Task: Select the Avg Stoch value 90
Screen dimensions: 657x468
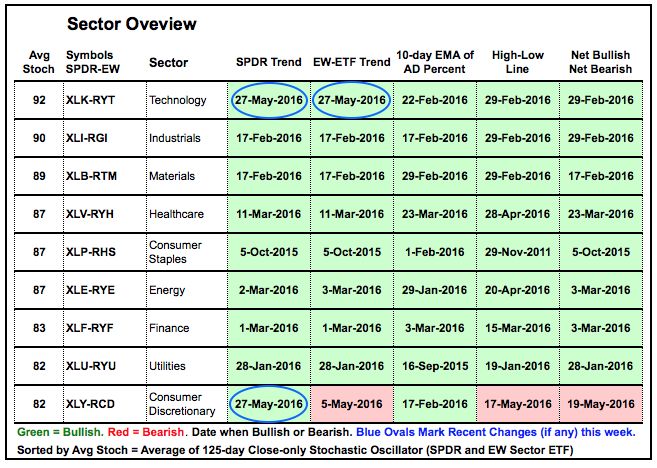Action: [x=39, y=138]
